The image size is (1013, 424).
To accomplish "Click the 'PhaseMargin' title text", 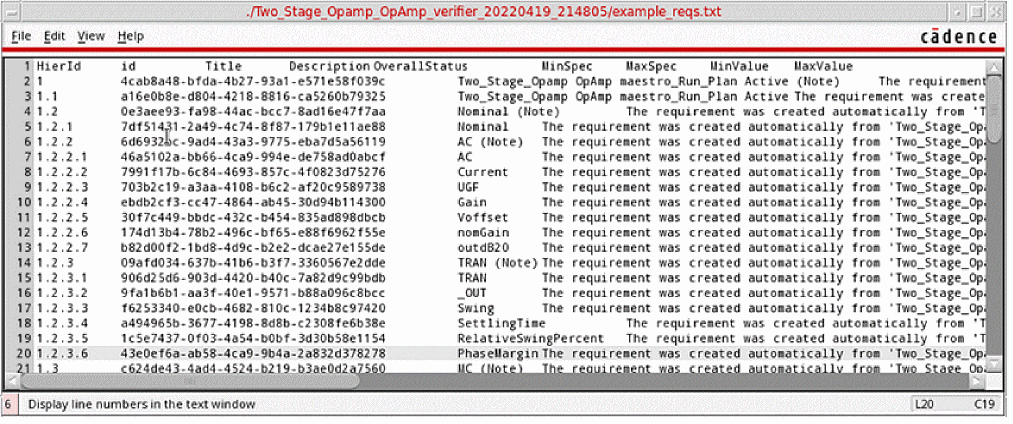I will click(x=497, y=354).
